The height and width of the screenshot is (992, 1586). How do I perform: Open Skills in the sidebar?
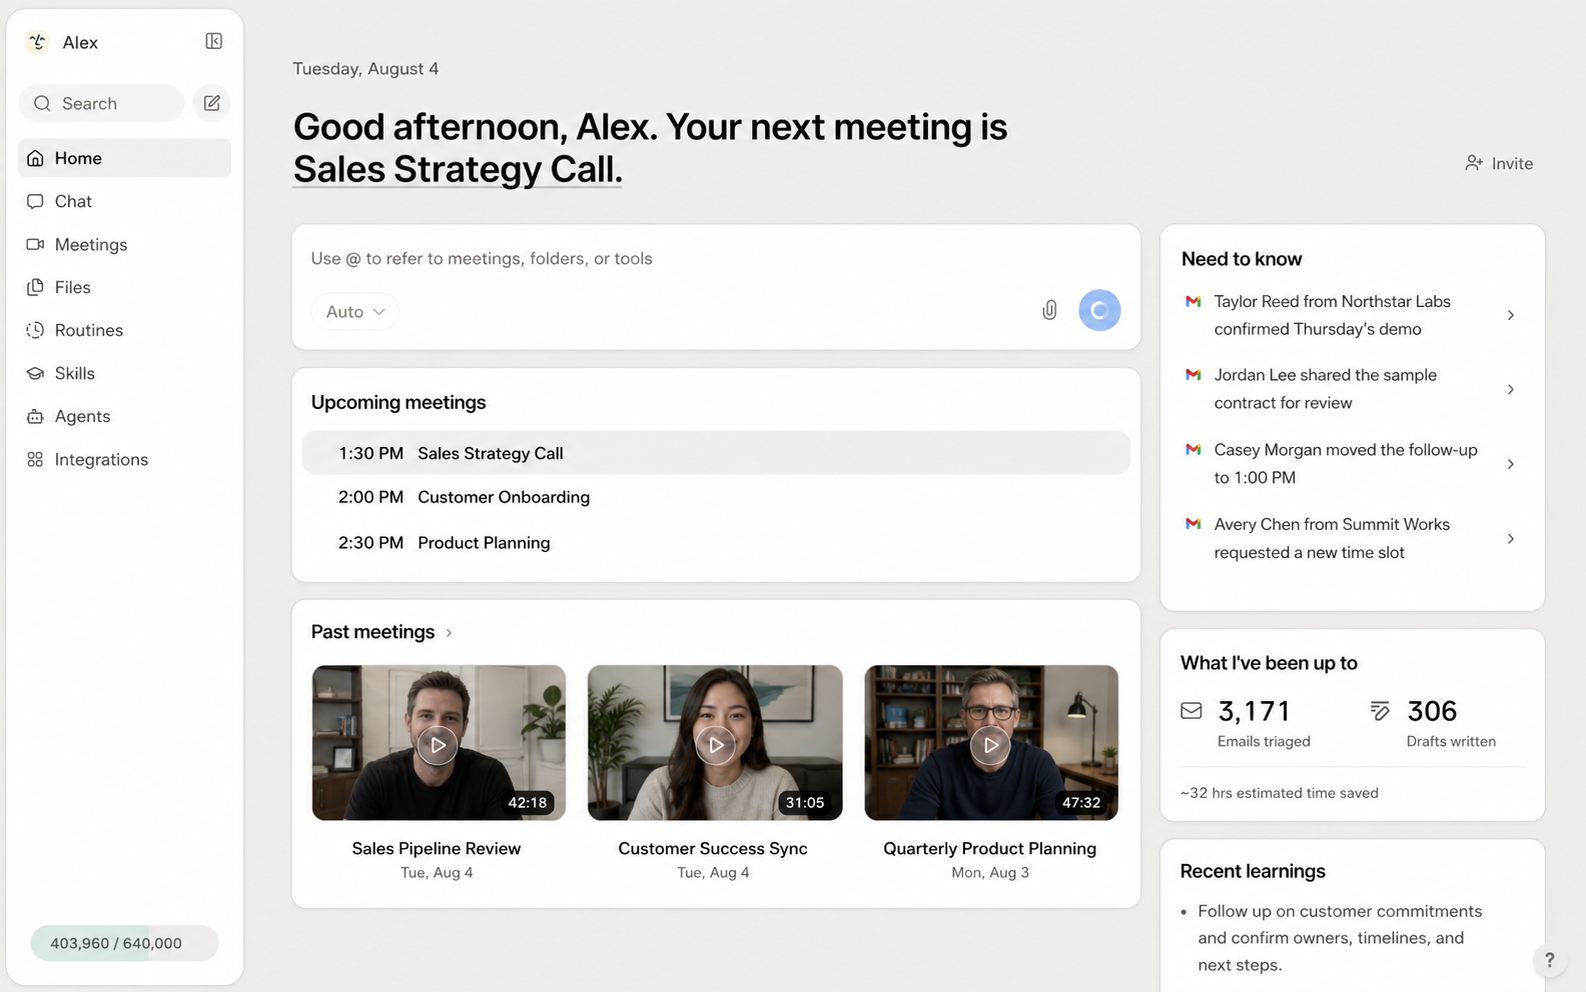[x=125, y=373]
